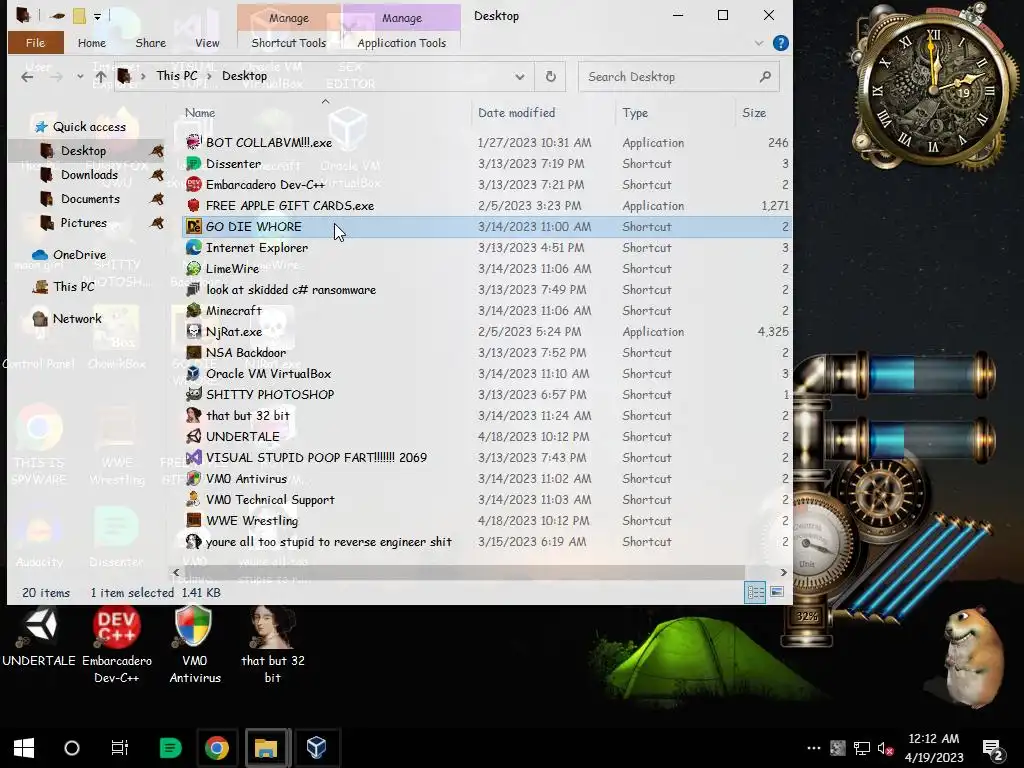Click the pin beside Pictures

157,223
